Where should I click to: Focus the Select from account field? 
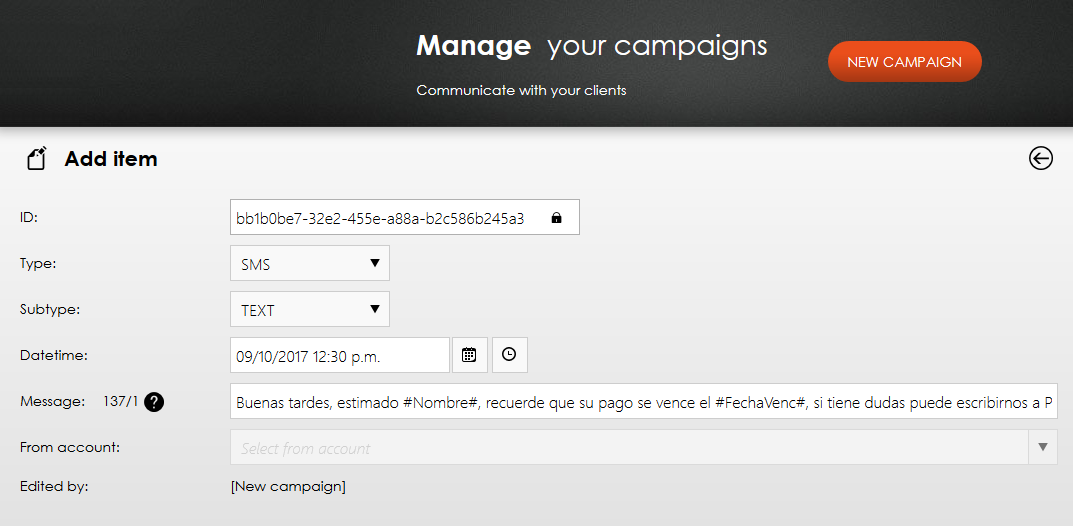629,447
